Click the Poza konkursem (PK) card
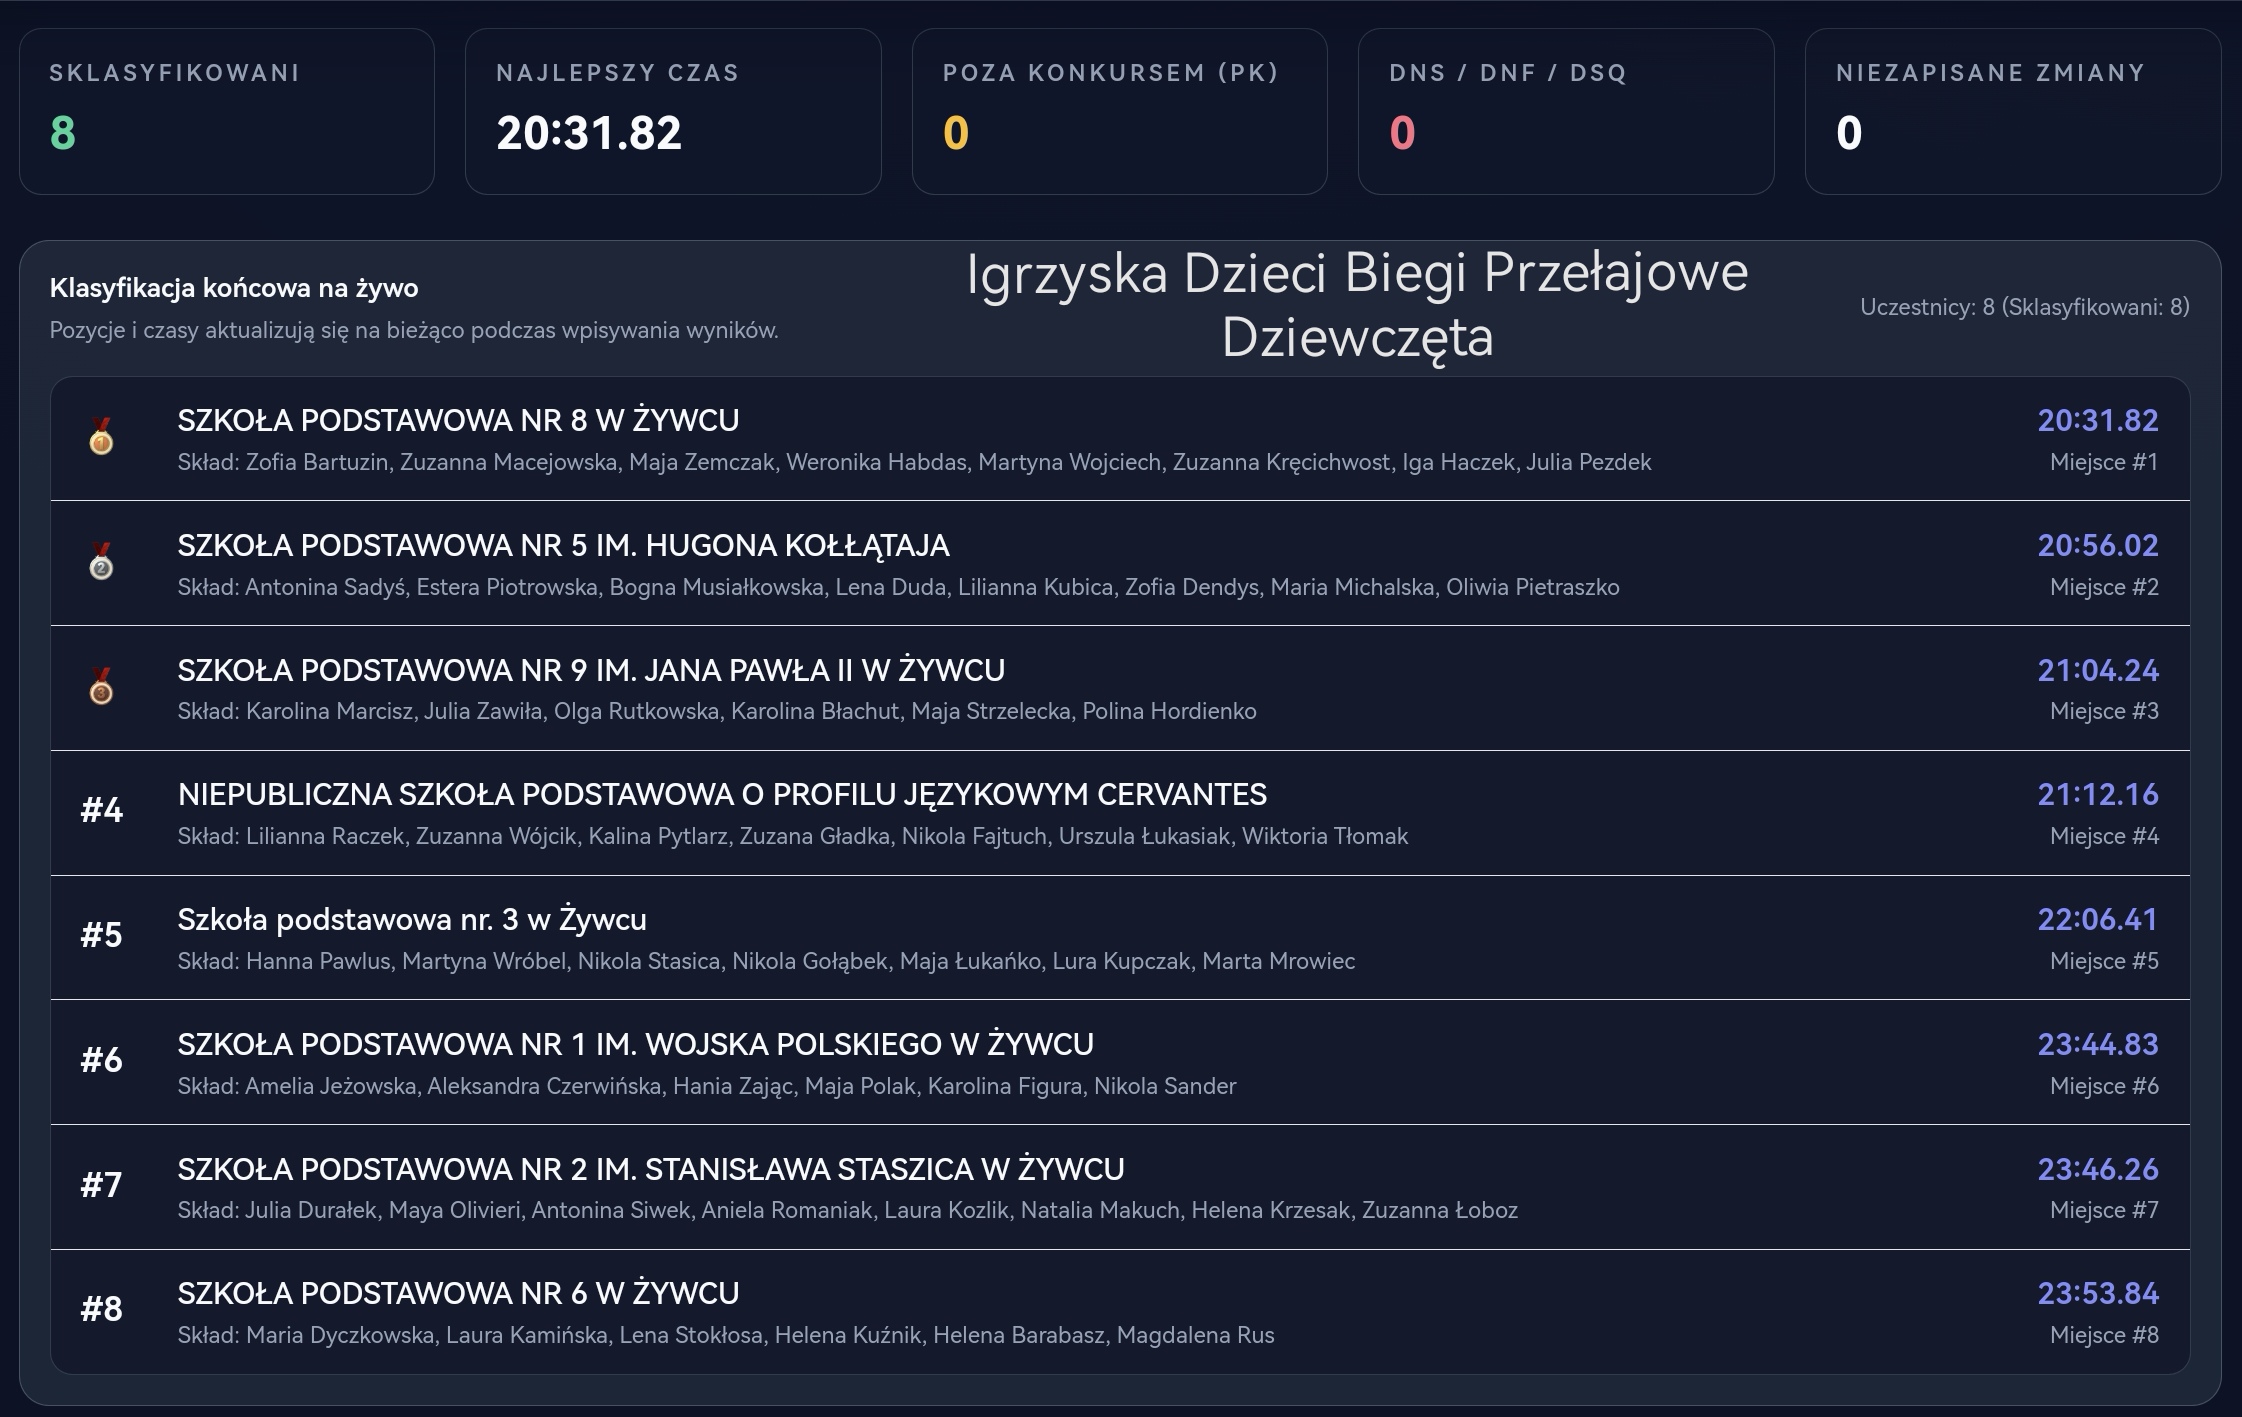 1120,111
